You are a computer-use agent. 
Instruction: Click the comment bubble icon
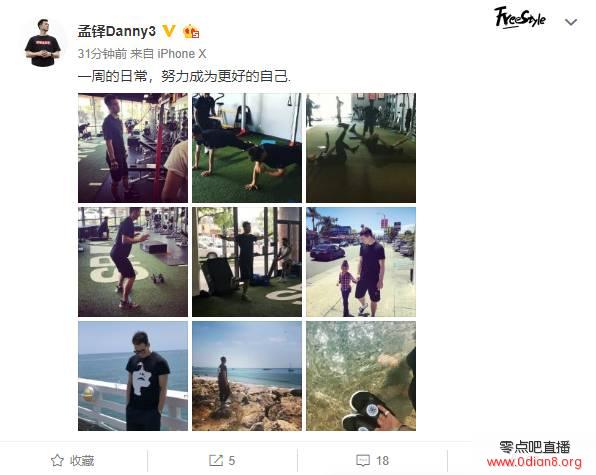tap(363, 461)
